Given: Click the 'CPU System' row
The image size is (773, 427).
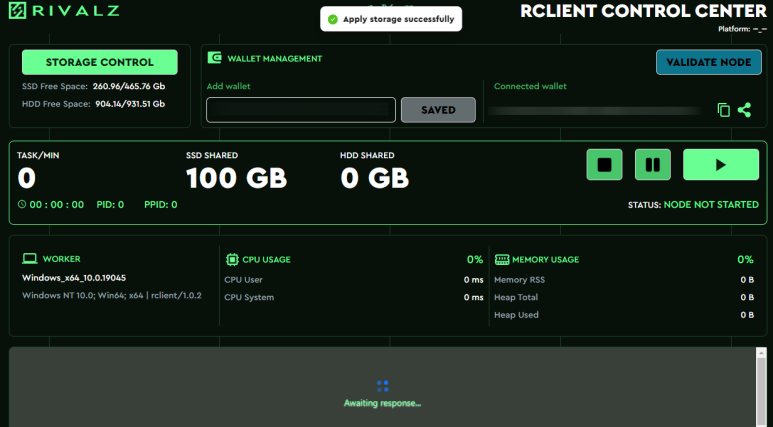Looking at the screenshot, I should coord(353,297).
